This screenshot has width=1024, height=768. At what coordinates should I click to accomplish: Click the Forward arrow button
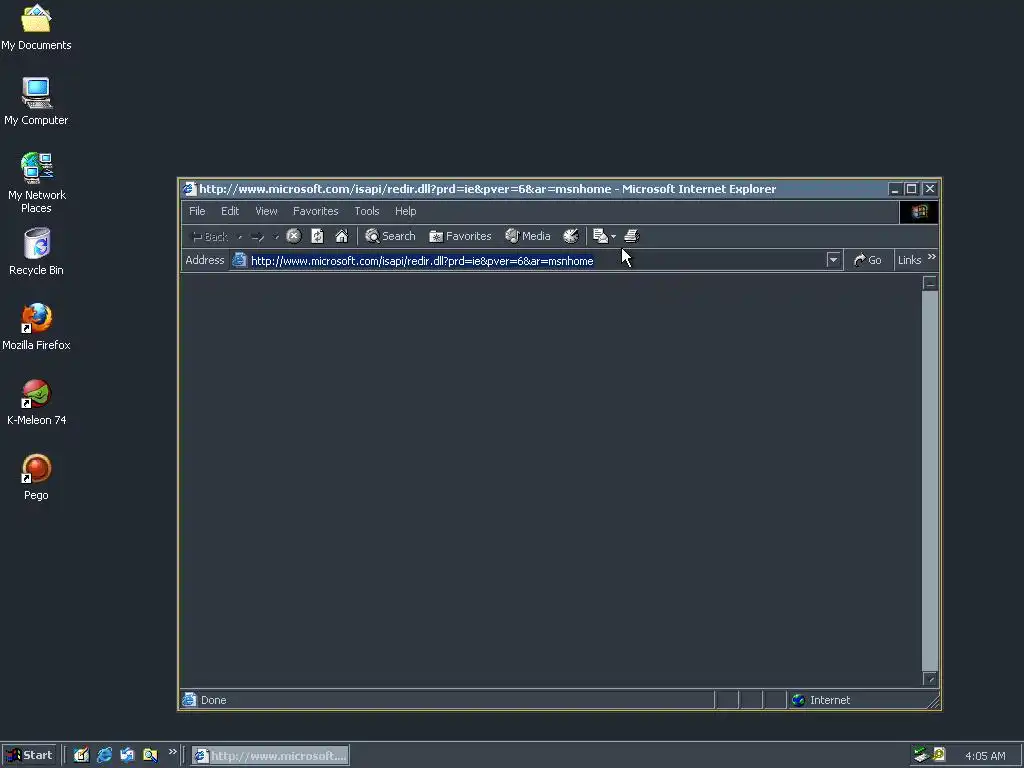[x=257, y=236]
